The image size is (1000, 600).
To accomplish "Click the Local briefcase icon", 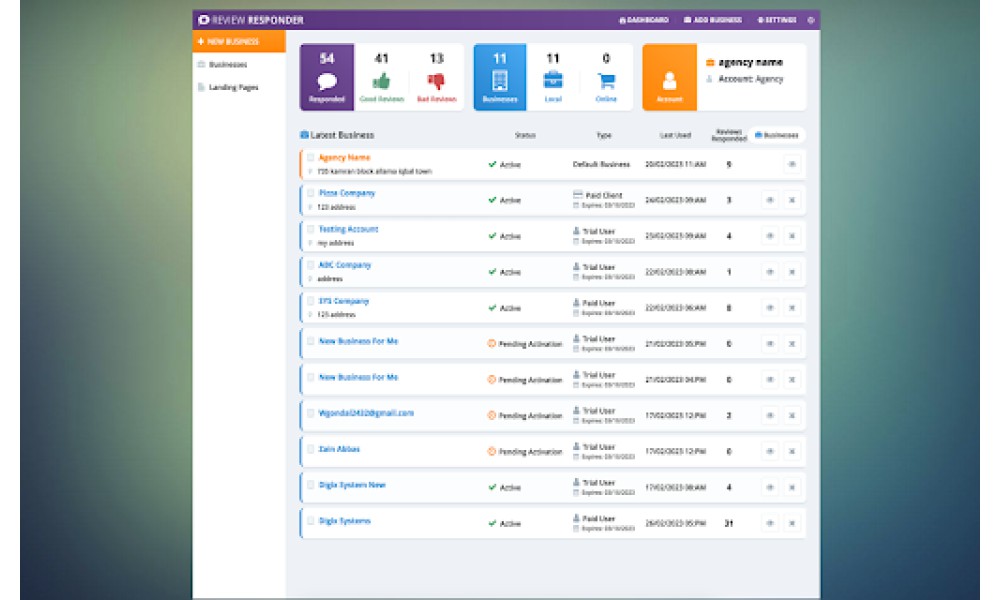I will click(553, 80).
